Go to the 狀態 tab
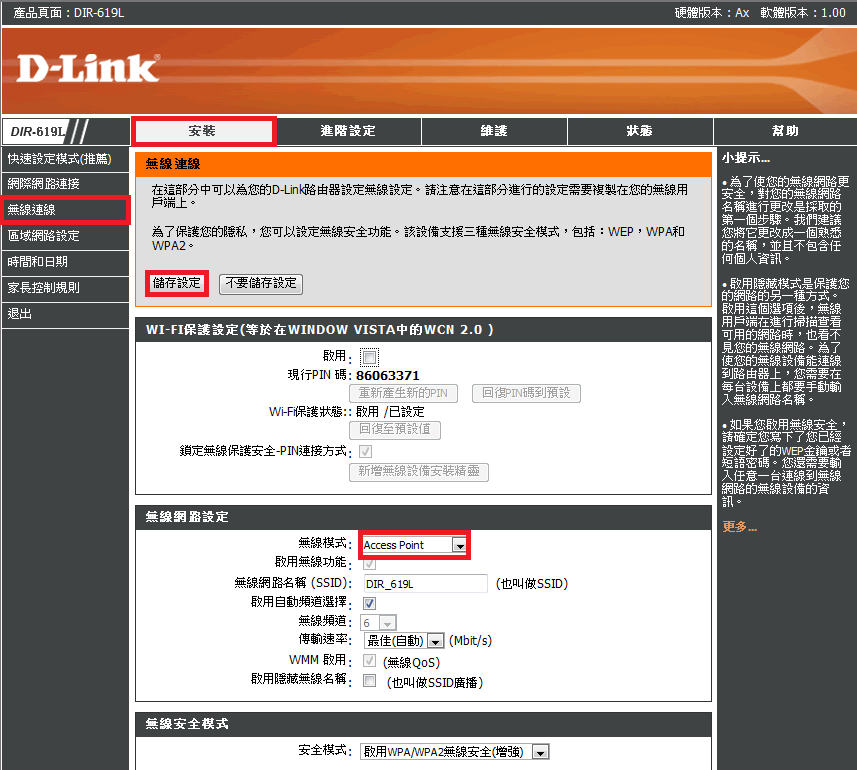The image size is (857, 770). (x=640, y=131)
